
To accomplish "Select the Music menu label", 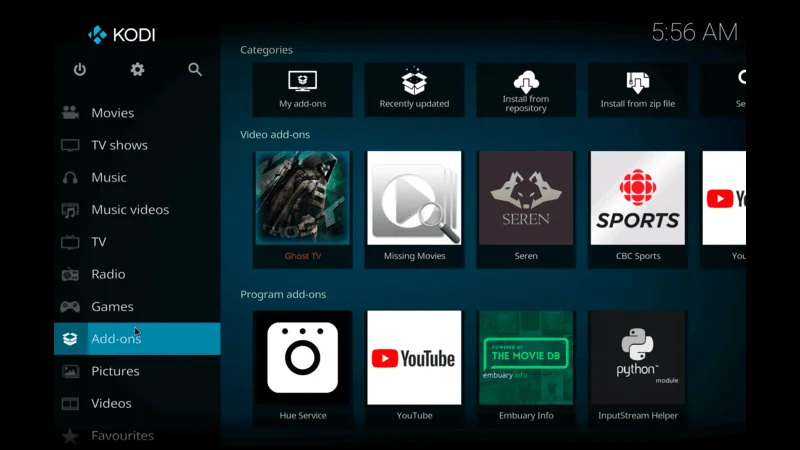I will tap(109, 178).
